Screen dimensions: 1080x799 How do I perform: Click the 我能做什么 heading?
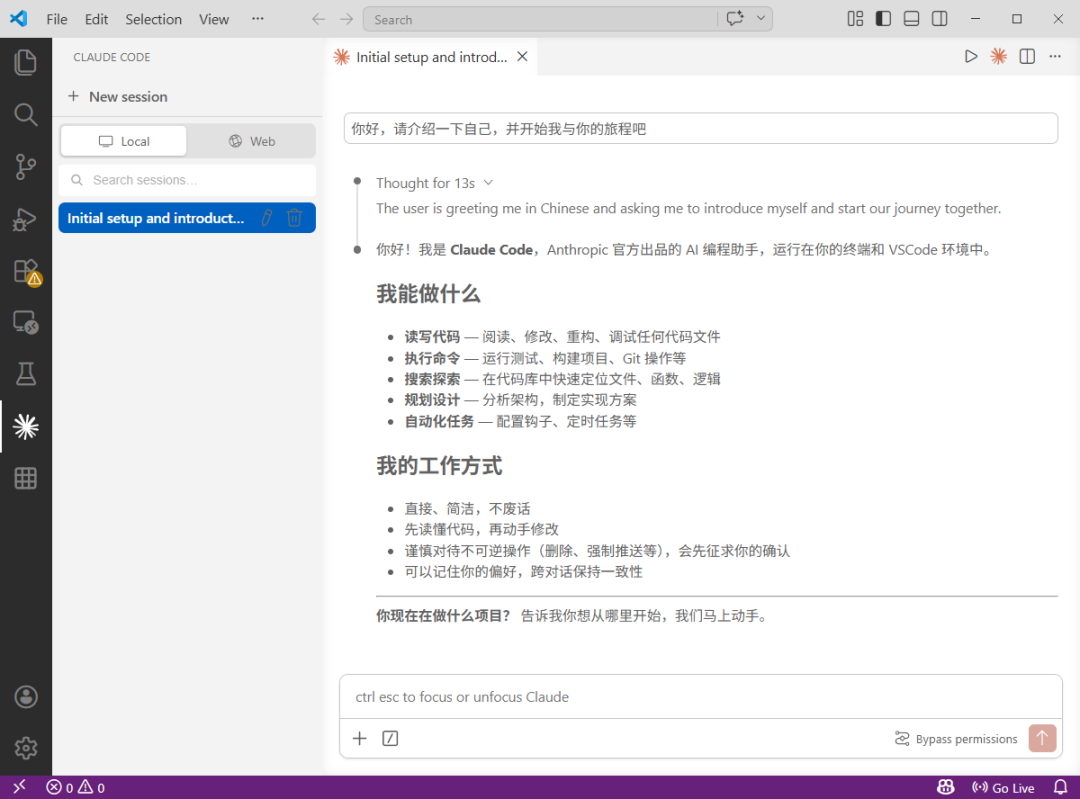[428, 294]
